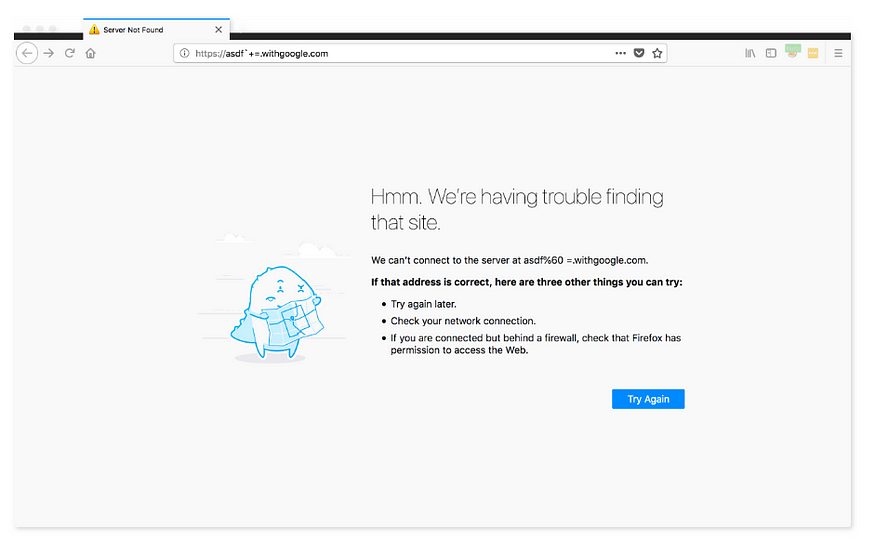Click the green extension icon in toolbar

coord(792,52)
